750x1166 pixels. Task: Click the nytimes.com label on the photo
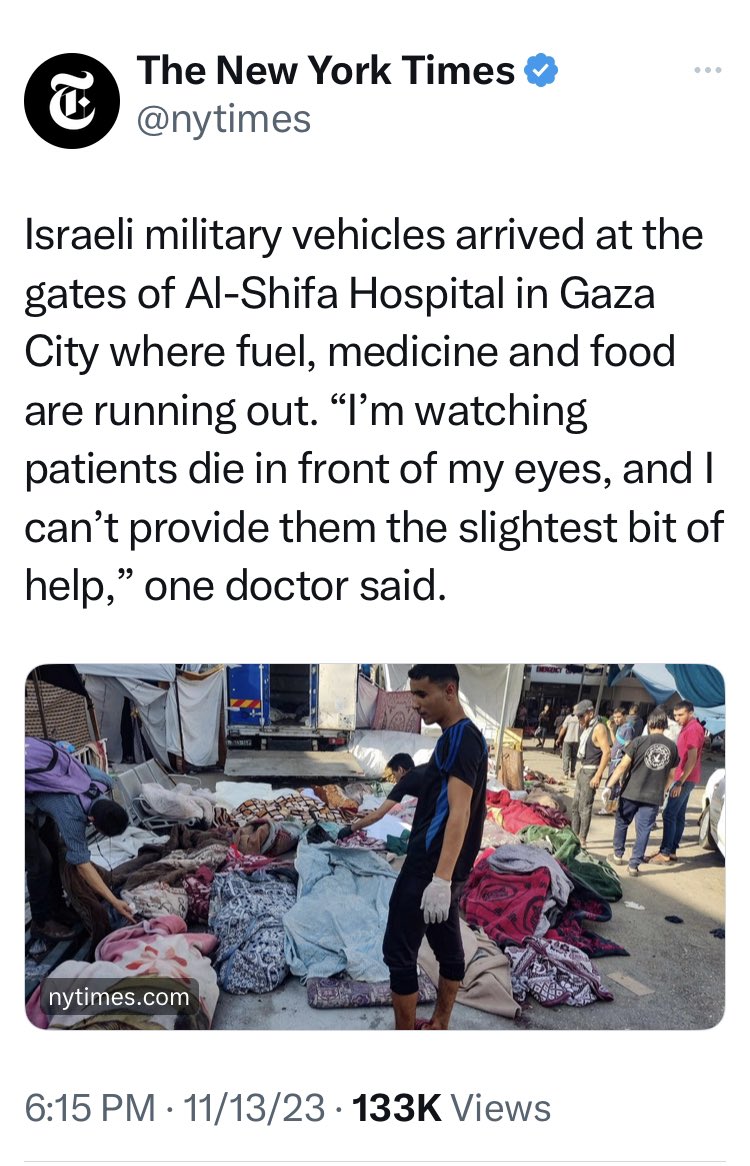[119, 996]
